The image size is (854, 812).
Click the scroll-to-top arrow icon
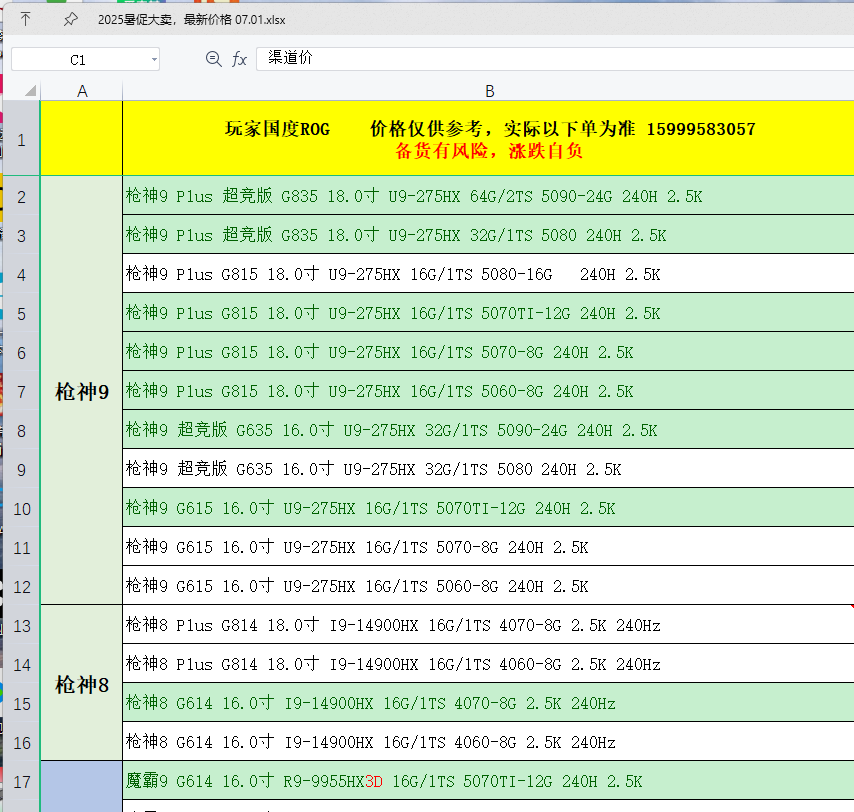pos(26,20)
